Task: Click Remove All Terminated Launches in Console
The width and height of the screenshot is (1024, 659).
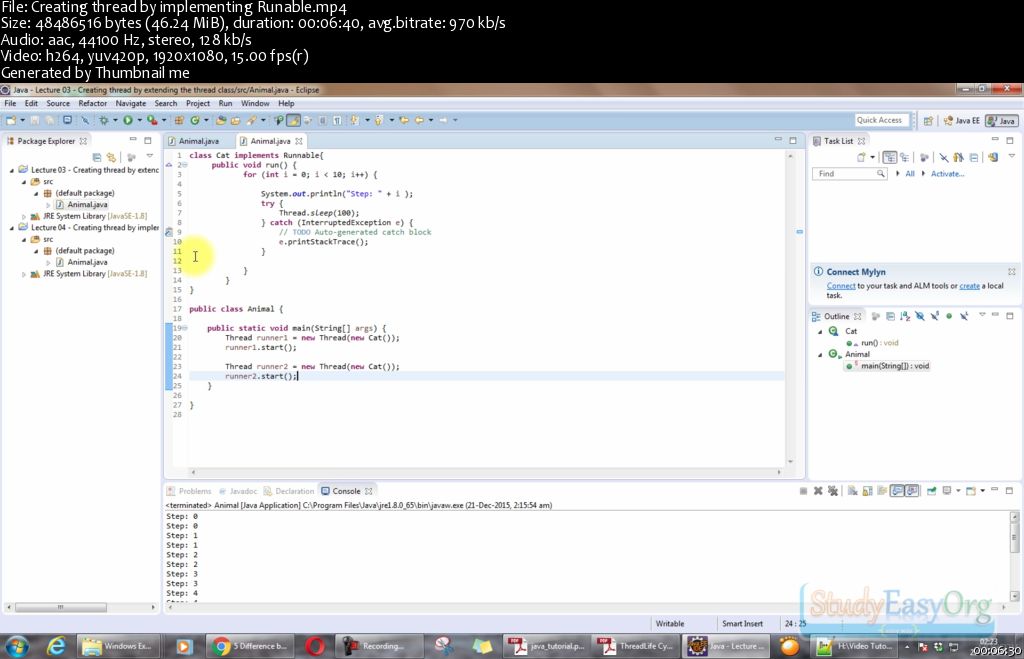Action: [x=833, y=491]
